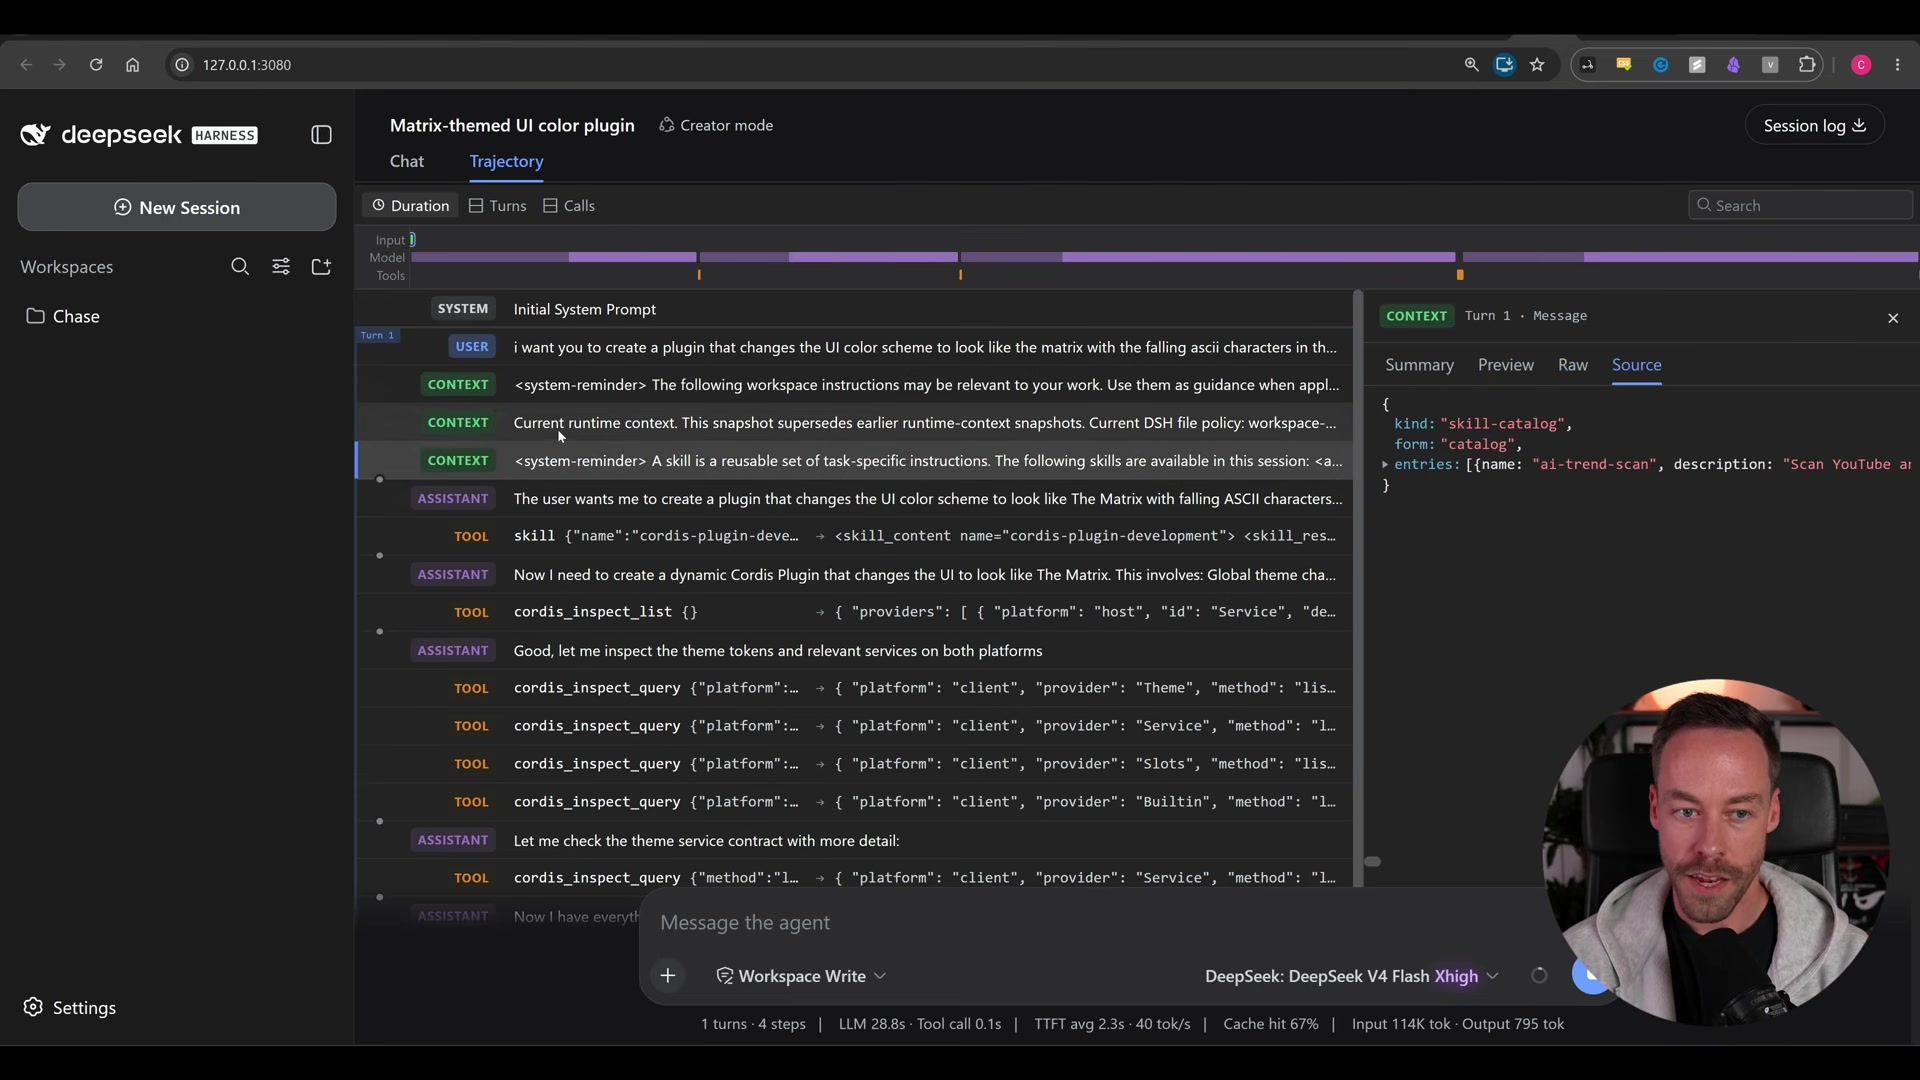This screenshot has width=1920, height=1080.
Task: Open workspace filter sliders icon
Action: [281, 267]
